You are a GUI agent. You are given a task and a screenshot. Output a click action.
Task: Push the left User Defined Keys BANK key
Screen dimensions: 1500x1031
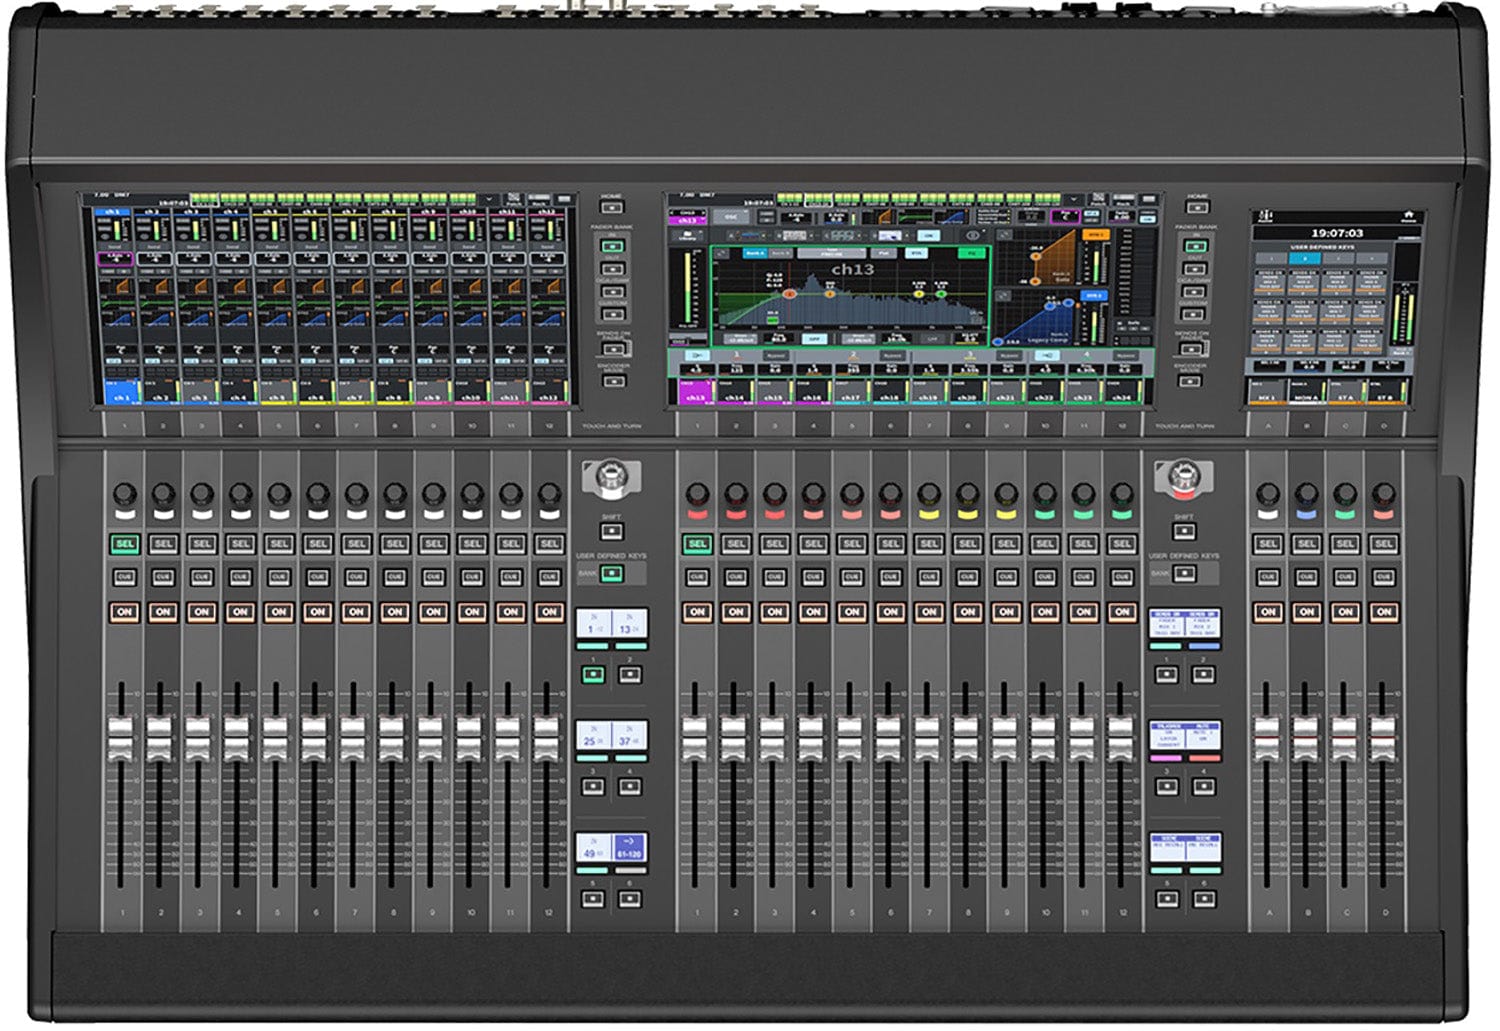click(x=612, y=574)
